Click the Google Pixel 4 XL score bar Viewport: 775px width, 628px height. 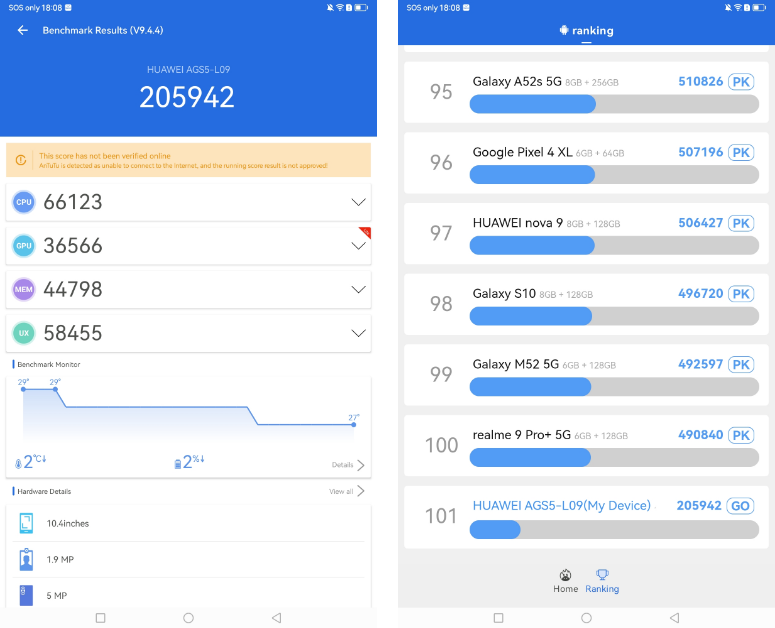click(x=614, y=174)
